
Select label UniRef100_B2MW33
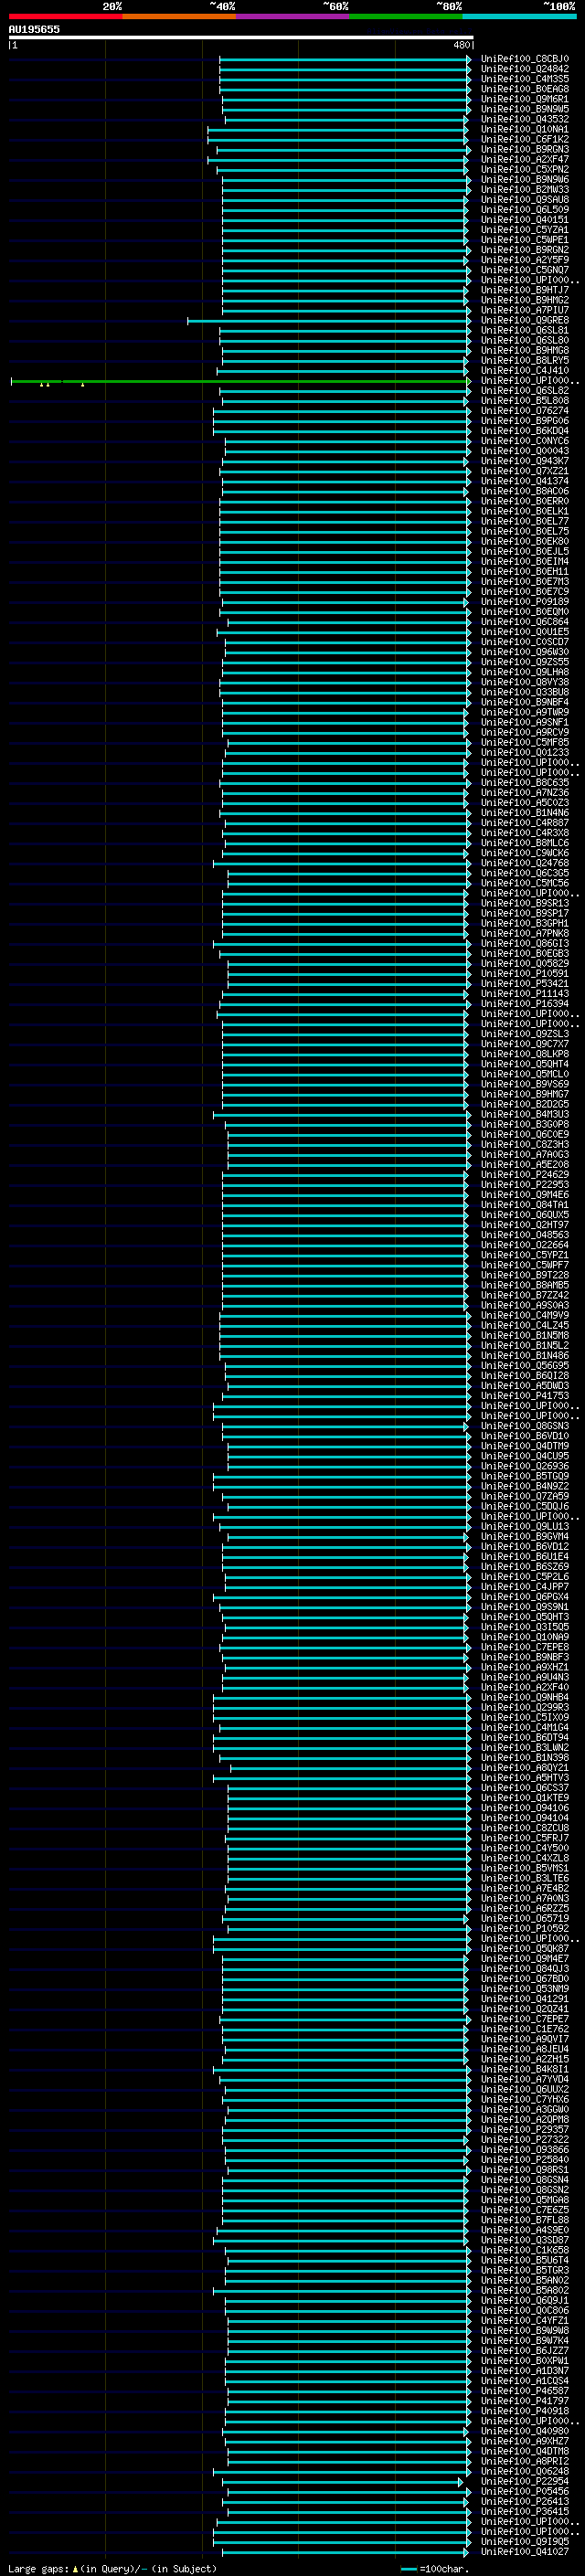pyautogui.click(x=524, y=189)
